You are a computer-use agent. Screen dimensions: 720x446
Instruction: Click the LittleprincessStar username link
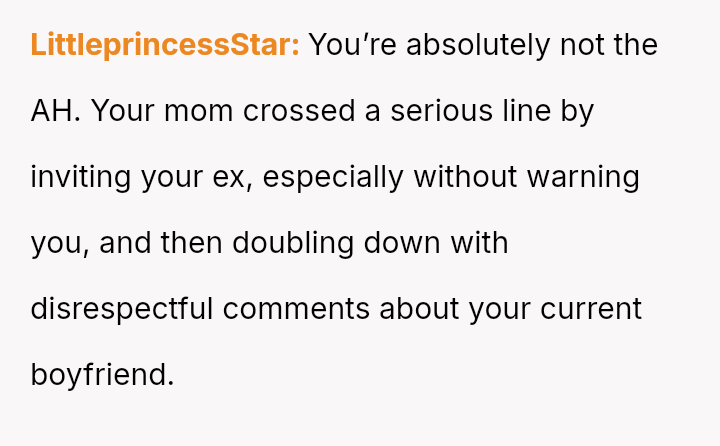tap(165, 46)
